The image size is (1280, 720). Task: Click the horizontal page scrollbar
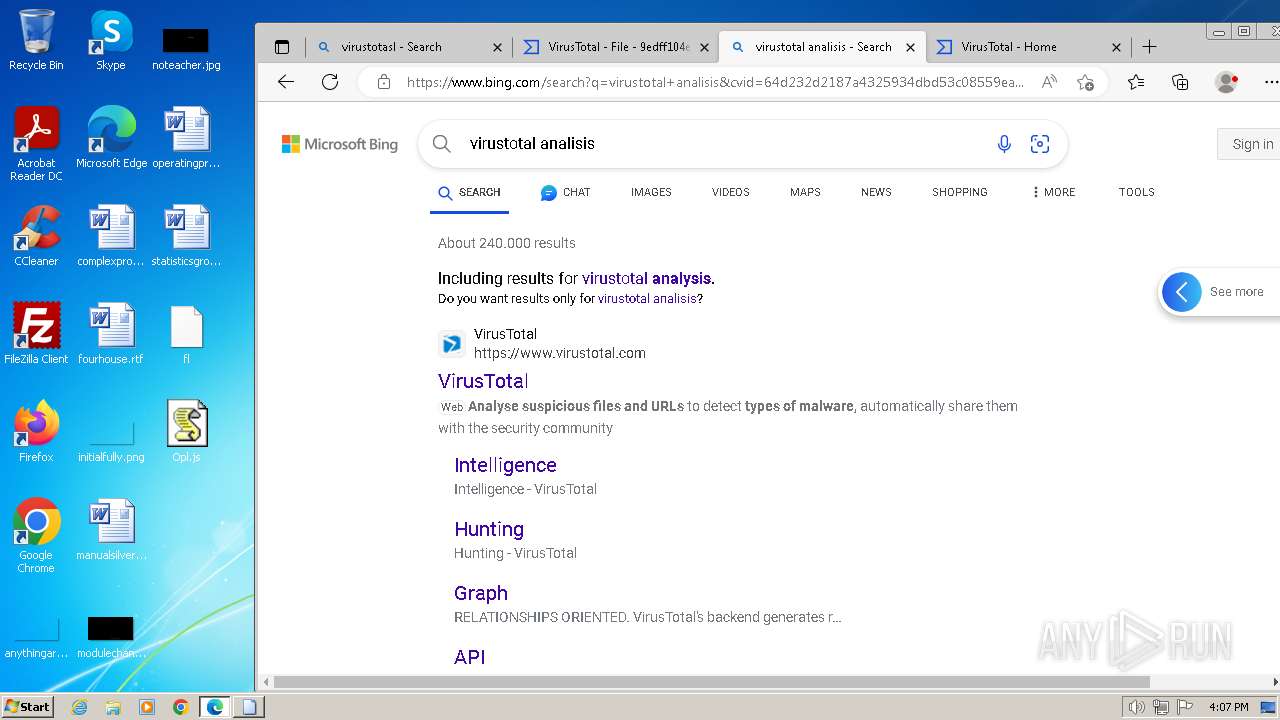pyautogui.click(x=711, y=682)
